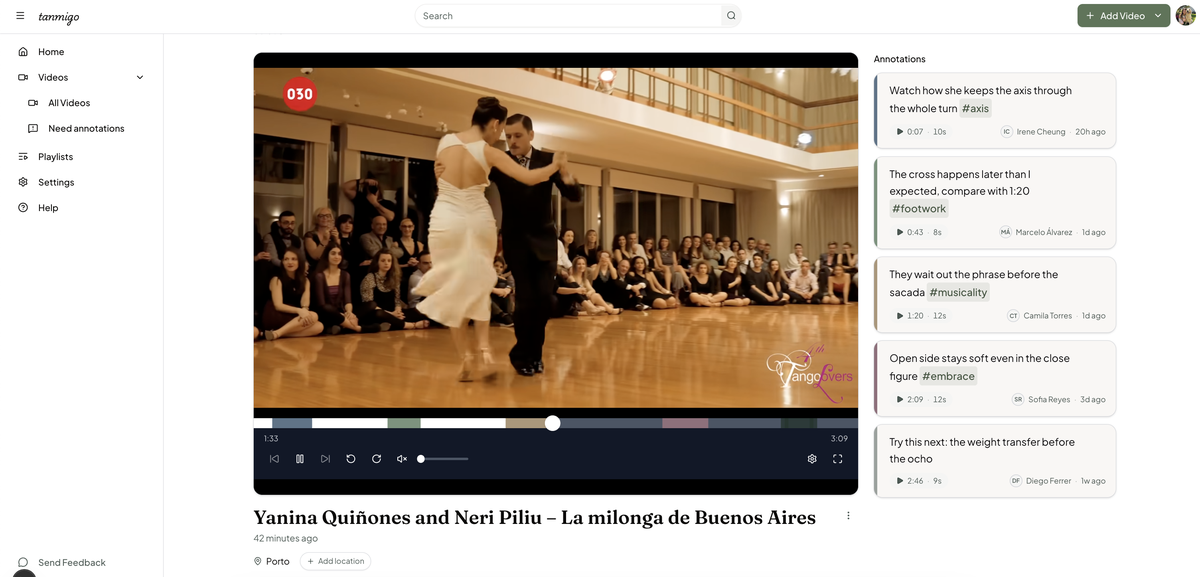1200x577 pixels.
Task: Open player settings gear
Action: pos(812,459)
